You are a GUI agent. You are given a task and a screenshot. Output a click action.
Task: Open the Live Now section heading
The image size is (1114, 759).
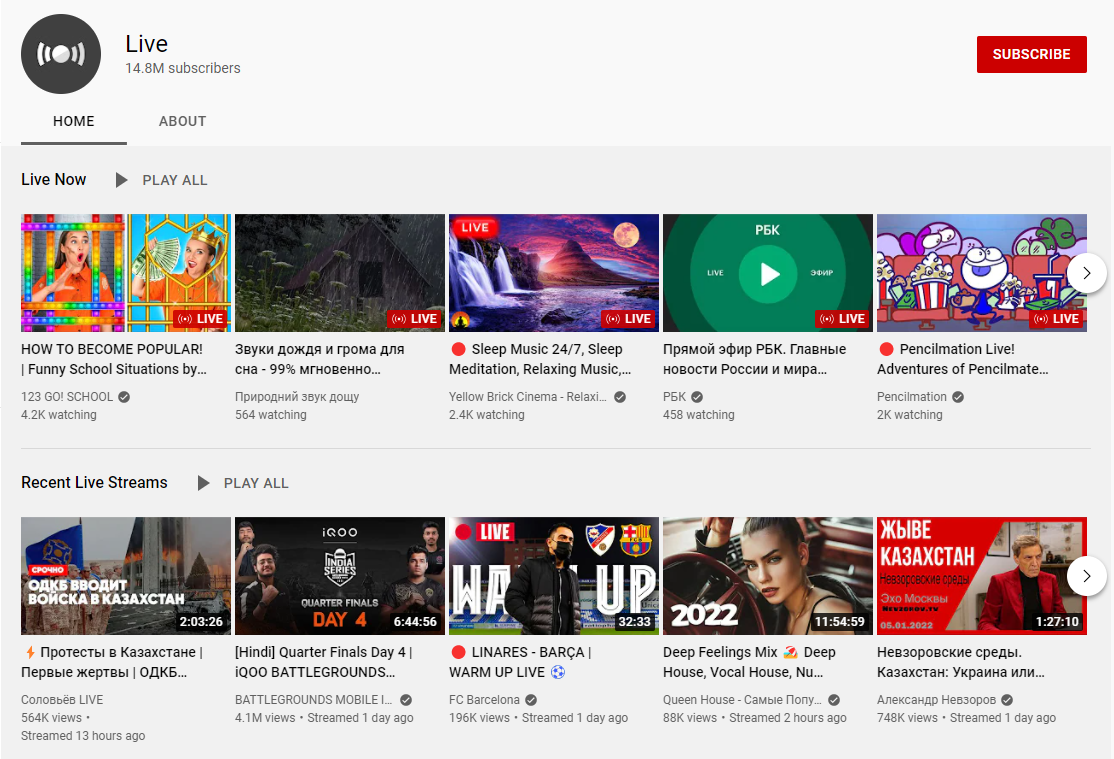[54, 180]
